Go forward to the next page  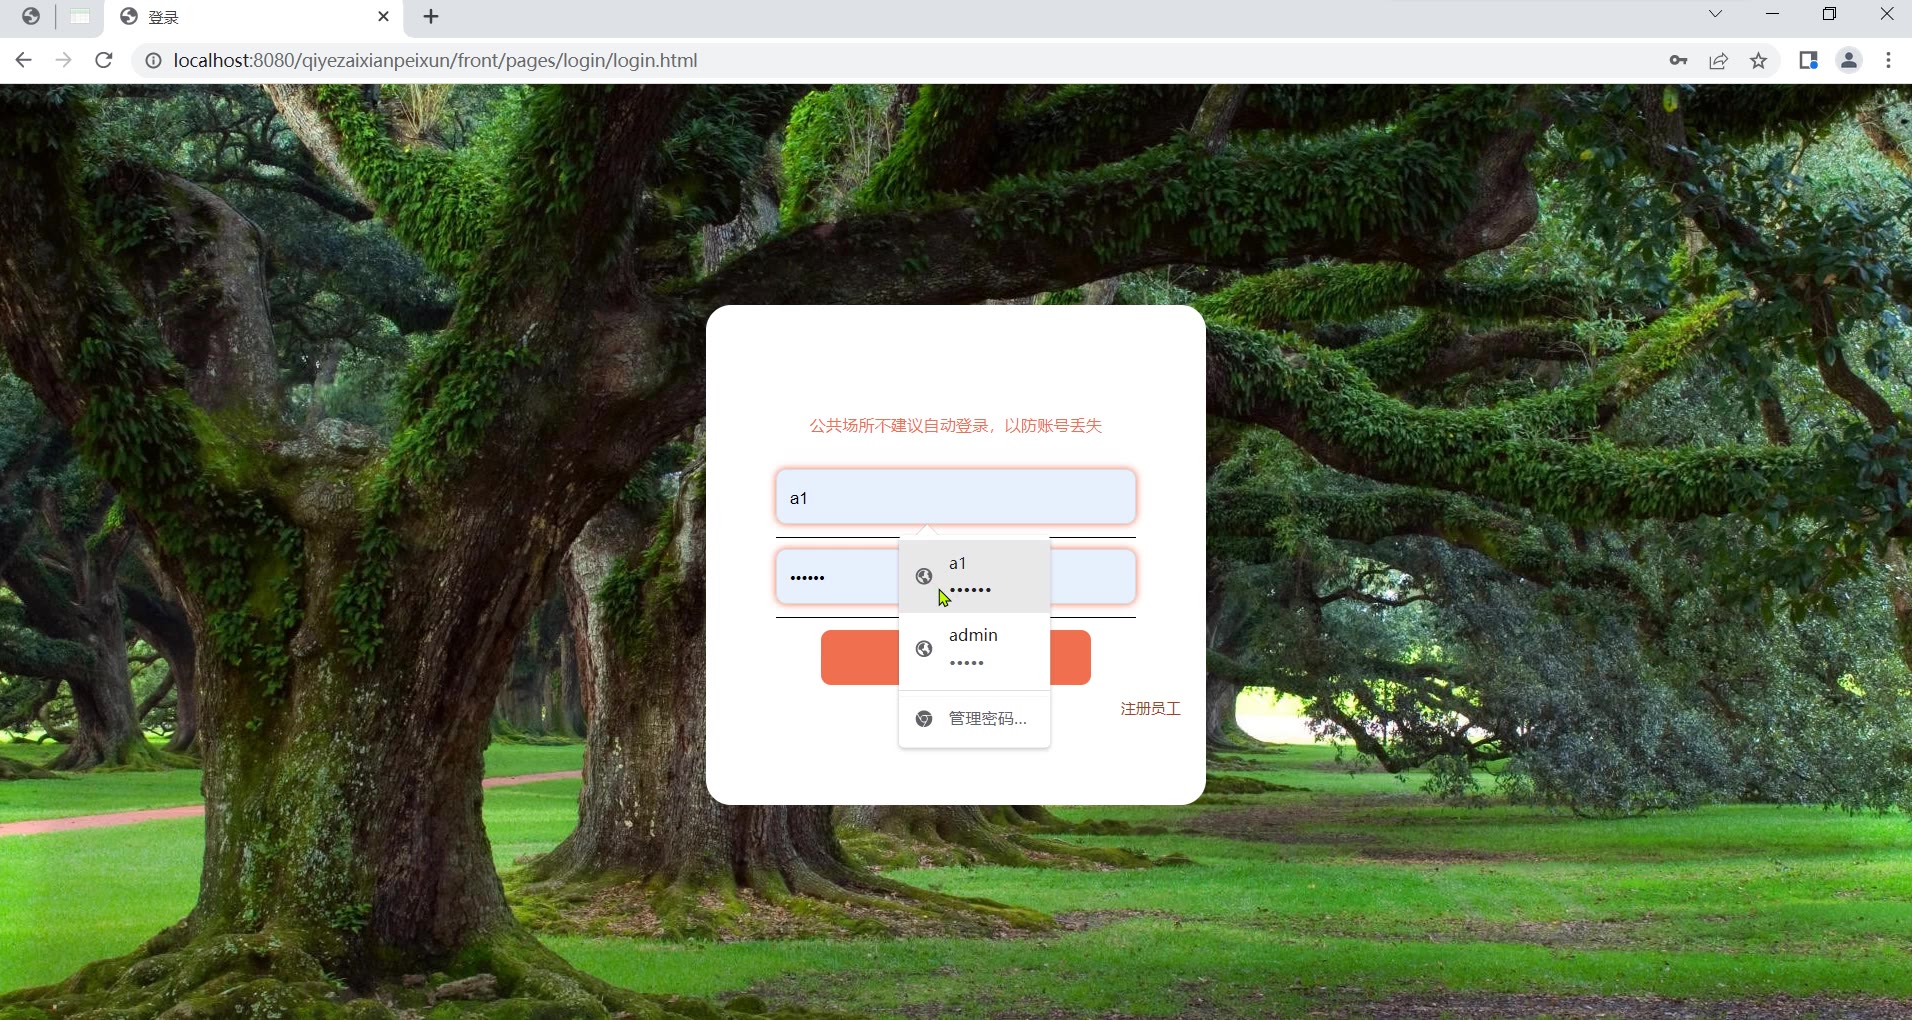coord(63,60)
